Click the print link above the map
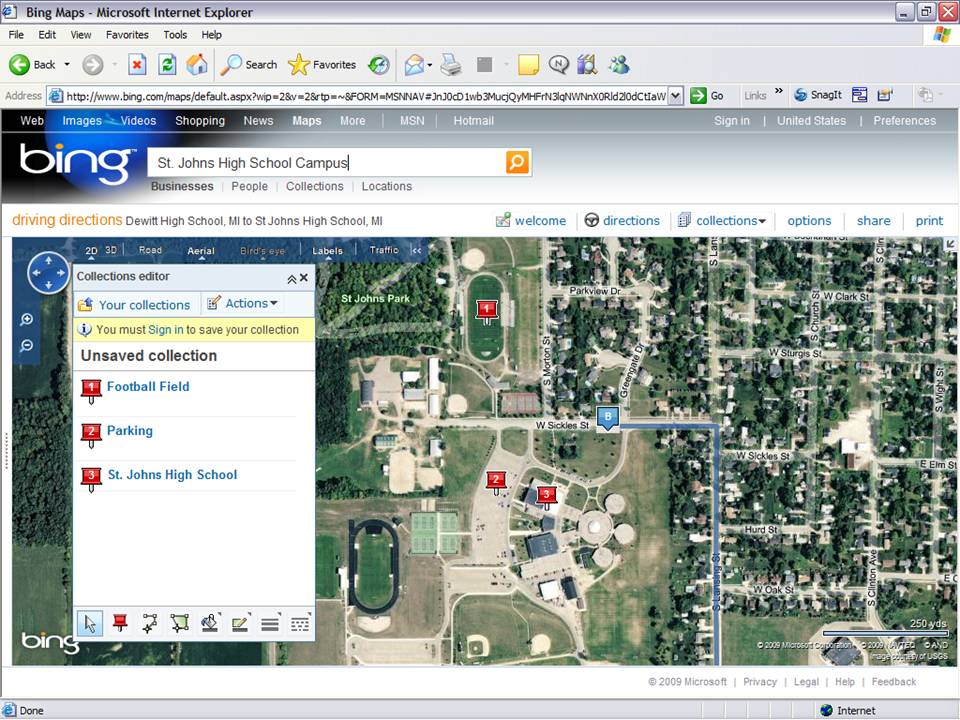Image resolution: width=960 pixels, height=720 pixels. point(929,220)
